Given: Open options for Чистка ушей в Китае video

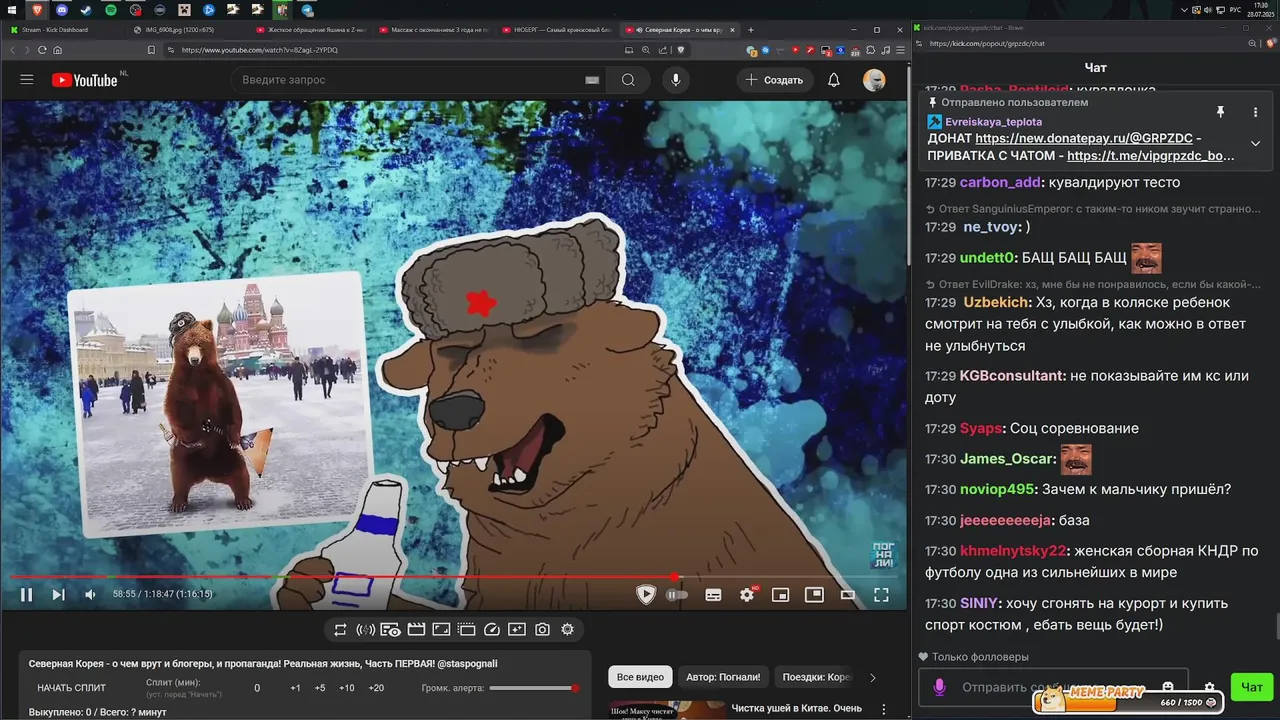Looking at the screenshot, I should click(x=883, y=709).
